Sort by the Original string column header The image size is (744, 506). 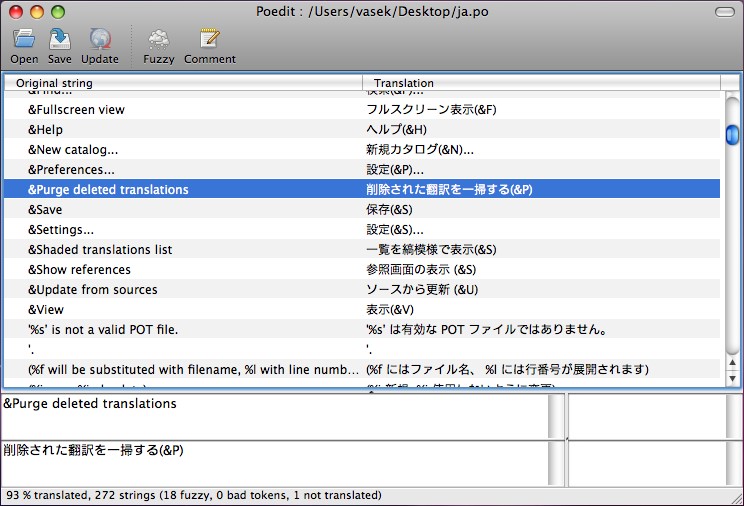pos(180,83)
